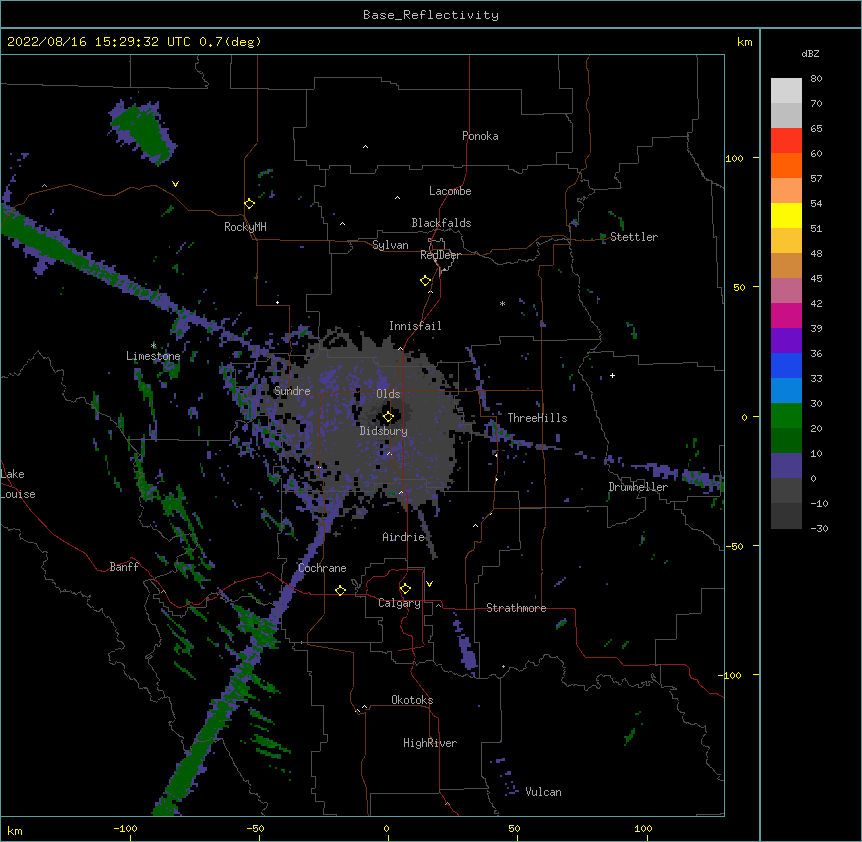This screenshot has height=842, width=862.
Task: Click the Banff label
Action: 124,567
